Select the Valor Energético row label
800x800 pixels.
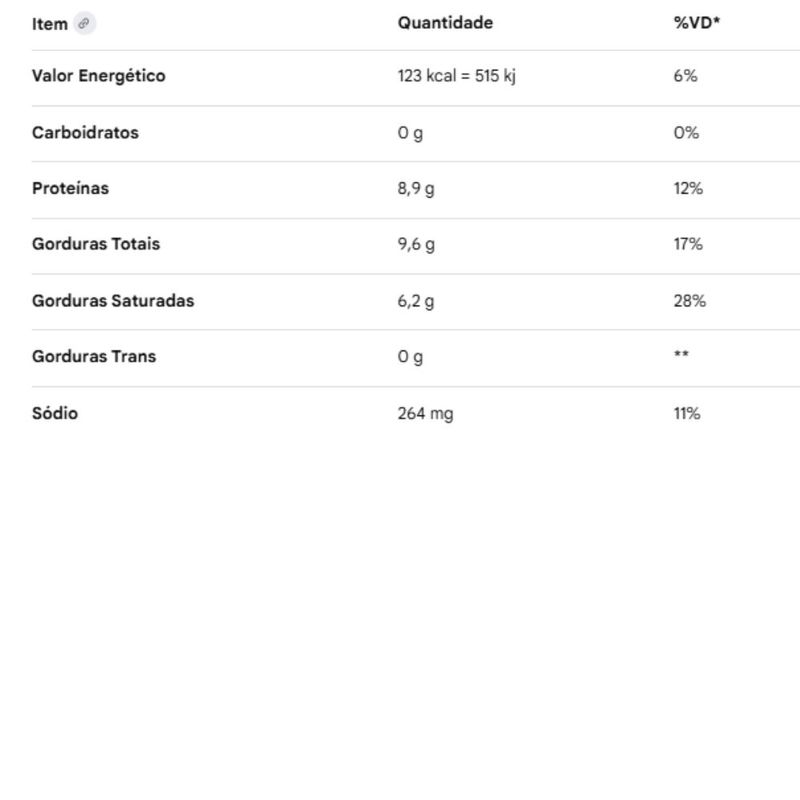pos(98,76)
